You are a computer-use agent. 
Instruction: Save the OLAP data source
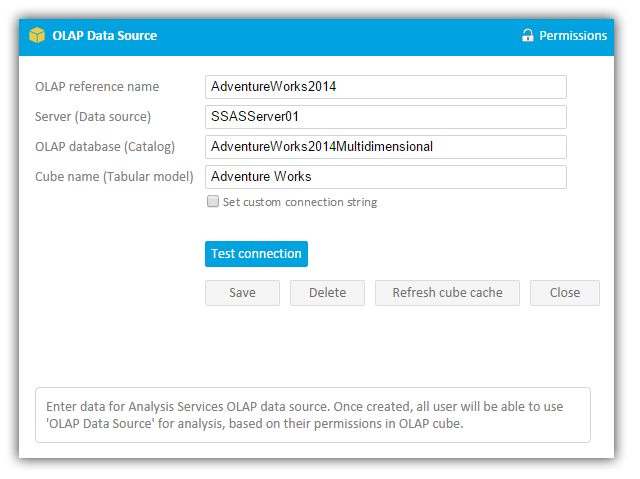pos(242,293)
